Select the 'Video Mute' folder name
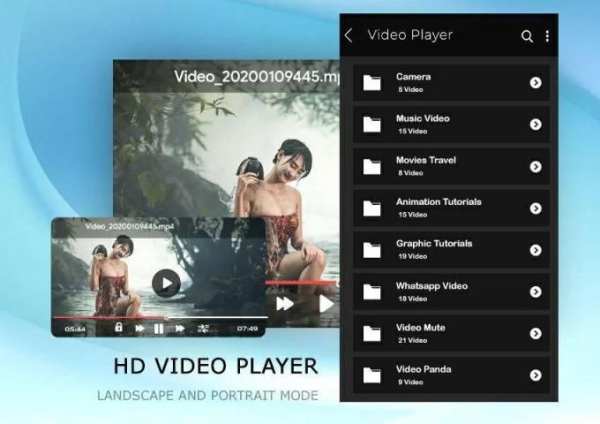Image resolution: width=600 pixels, height=424 pixels. (421, 328)
